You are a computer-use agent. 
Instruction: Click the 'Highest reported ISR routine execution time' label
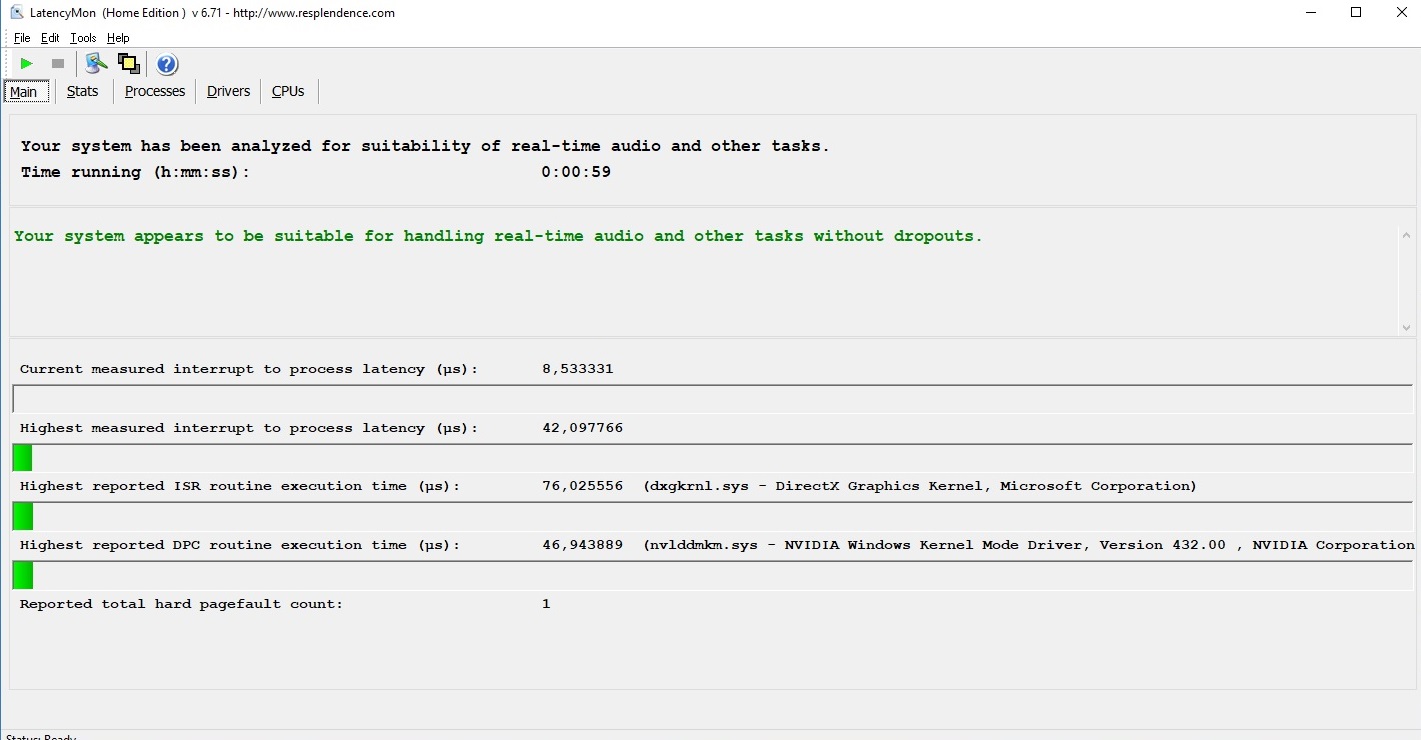click(x=240, y=486)
